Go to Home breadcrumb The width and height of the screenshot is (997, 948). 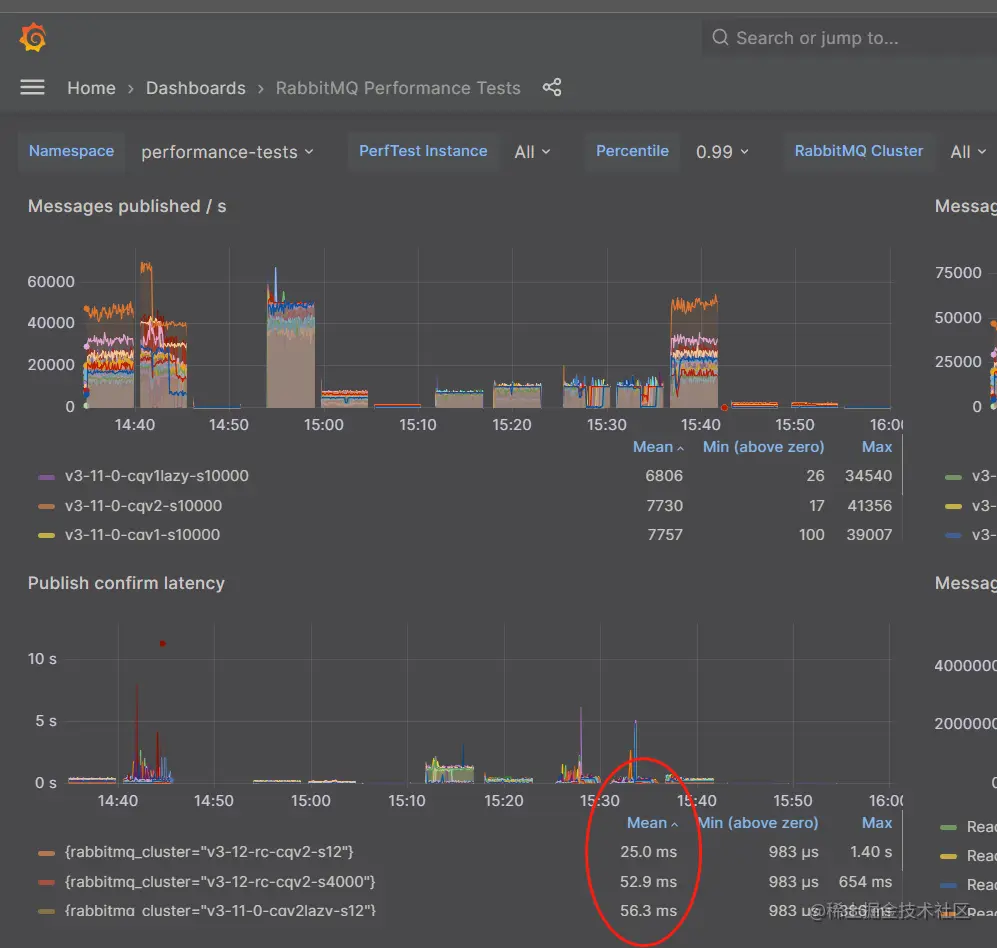point(92,88)
